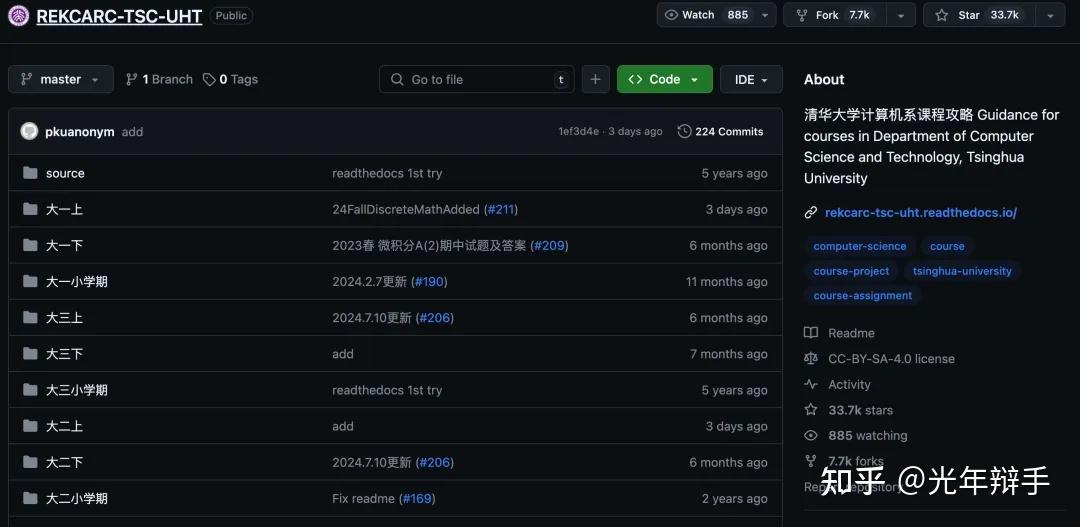The image size is (1080, 527).
Task: Click the 大三小学期 folder icon
Action: 30,390
